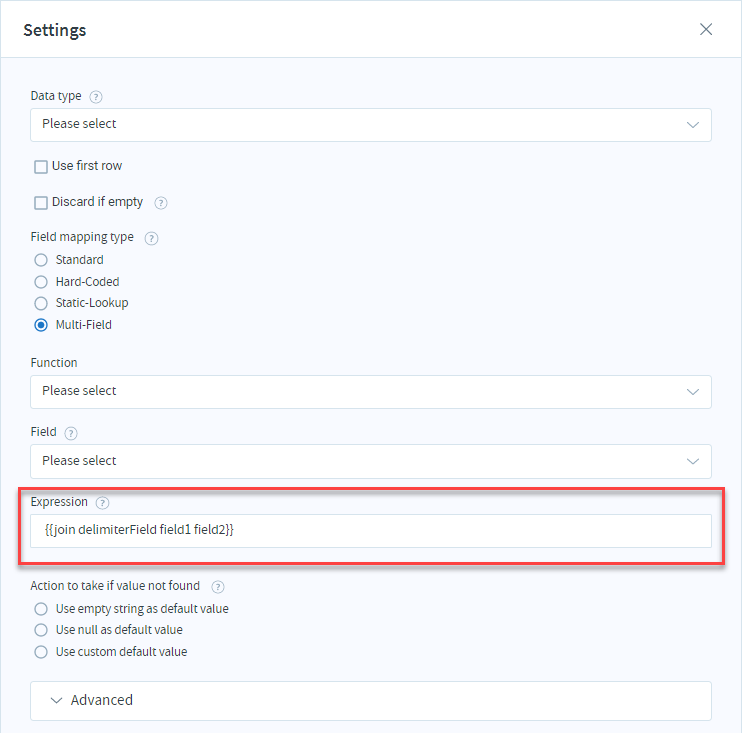
Task: Select the Standard mapping type radio
Action: [x=41, y=260]
